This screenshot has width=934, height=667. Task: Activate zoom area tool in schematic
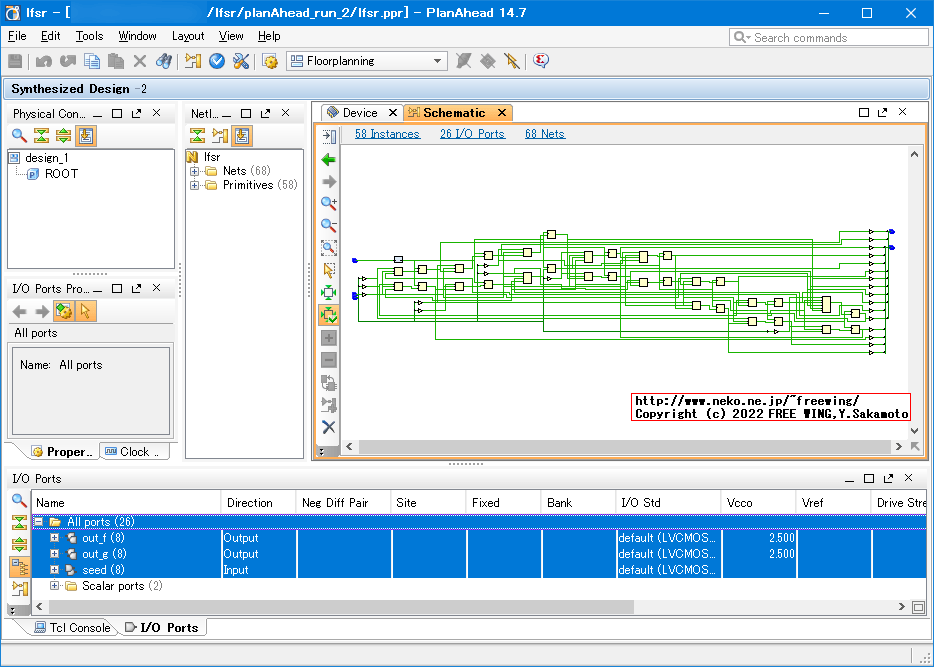(328, 247)
